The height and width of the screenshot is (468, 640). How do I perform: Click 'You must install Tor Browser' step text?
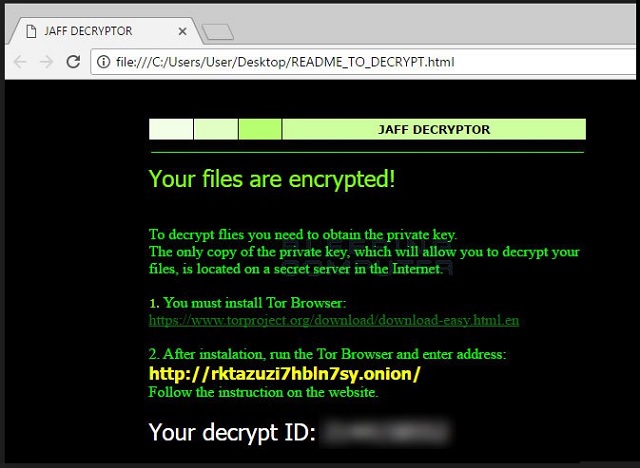248,303
